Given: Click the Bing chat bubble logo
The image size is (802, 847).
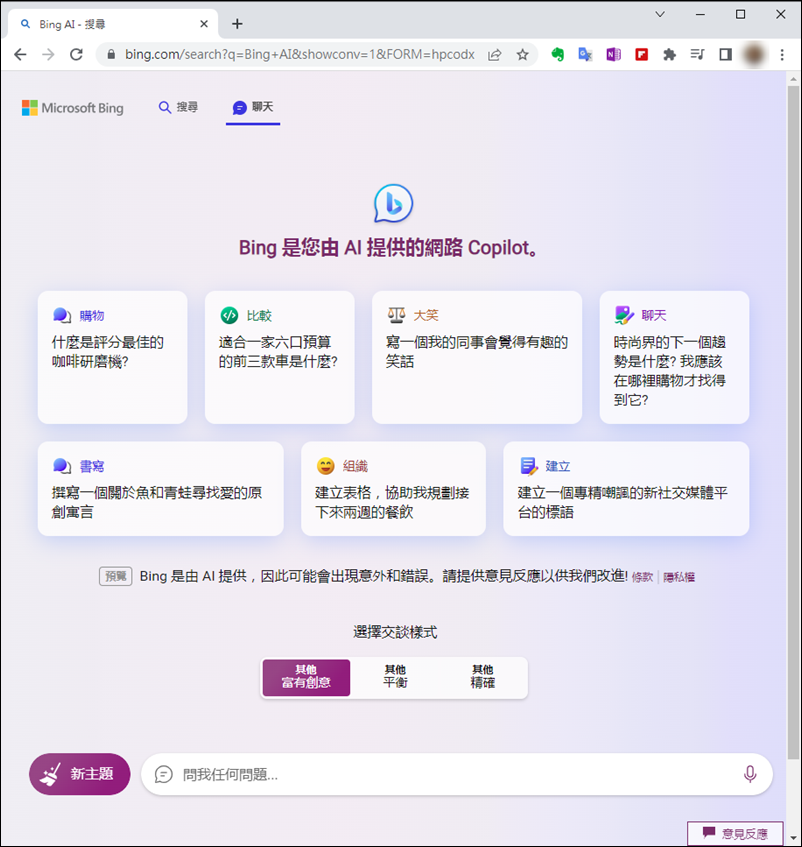Looking at the screenshot, I should tap(394, 204).
